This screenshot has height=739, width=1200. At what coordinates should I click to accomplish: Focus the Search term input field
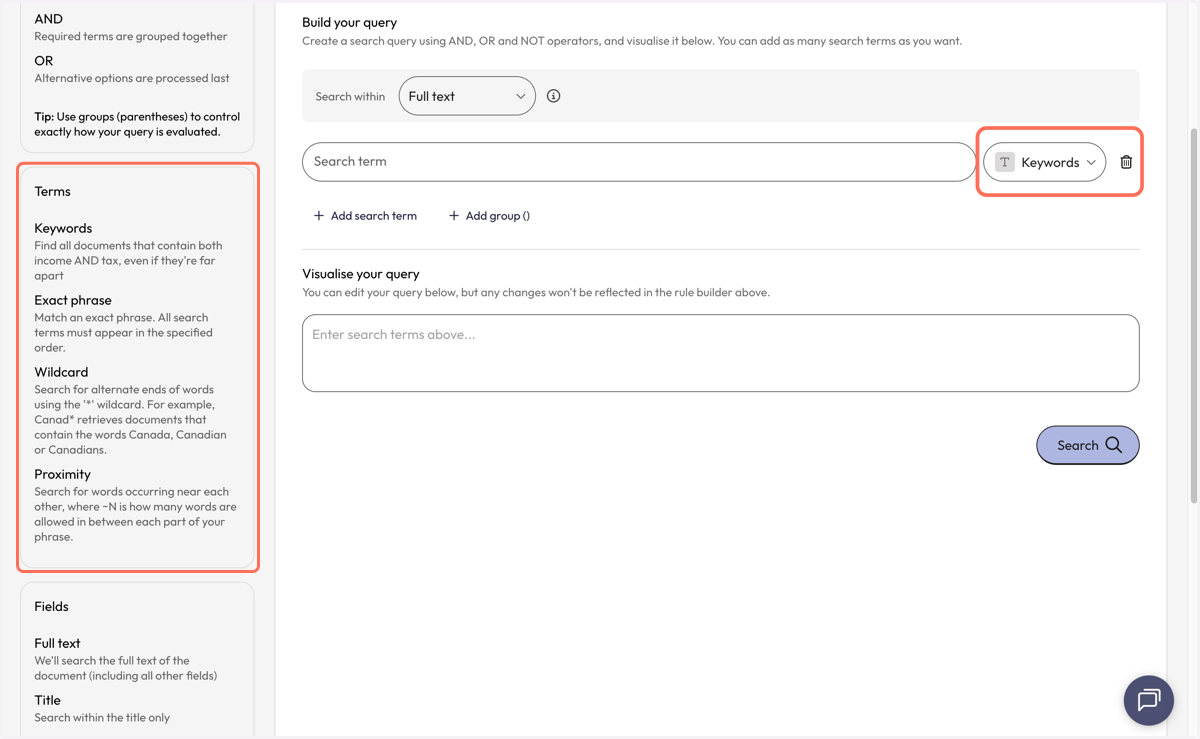point(639,162)
